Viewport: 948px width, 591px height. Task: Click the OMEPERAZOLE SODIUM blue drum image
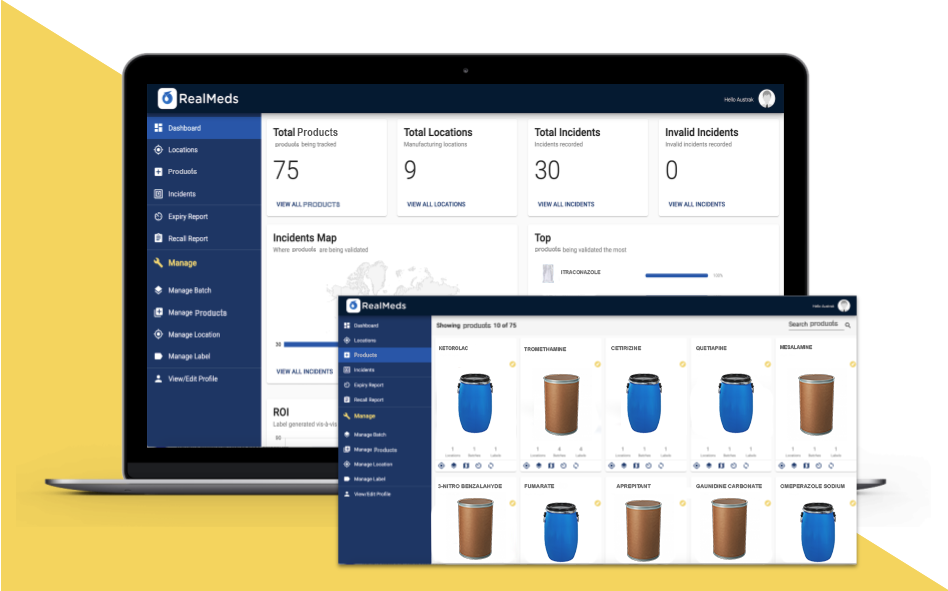(x=817, y=534)
